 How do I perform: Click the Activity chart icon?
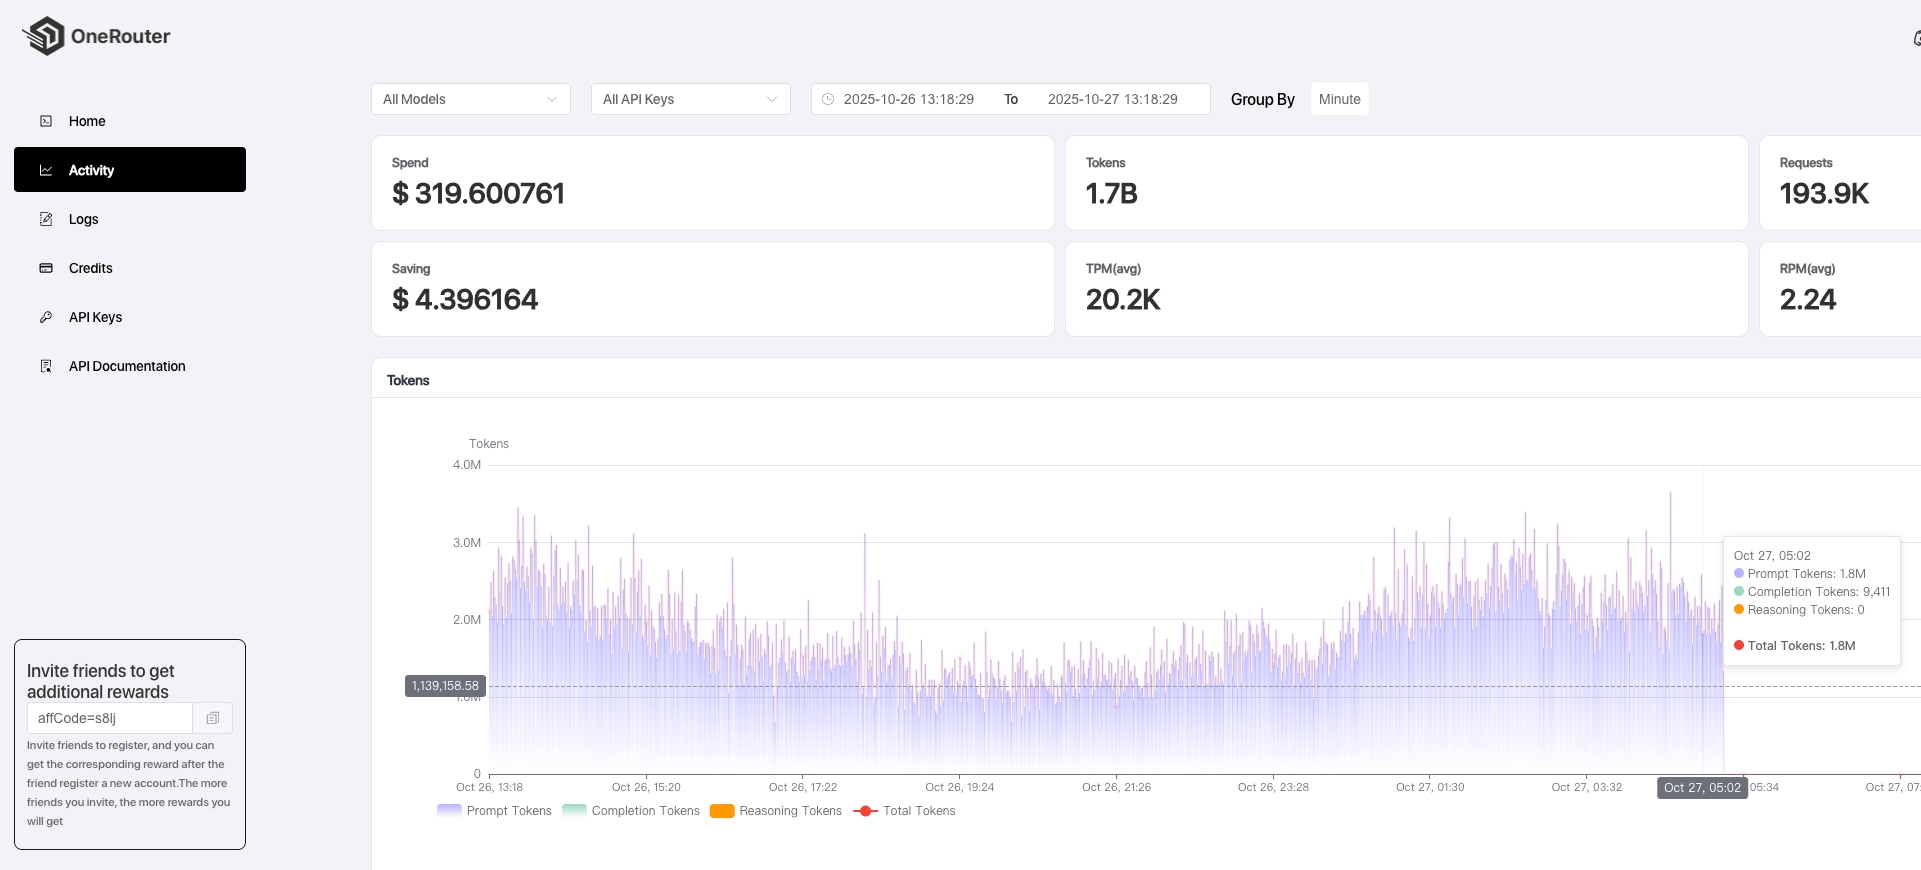point(46,170)
